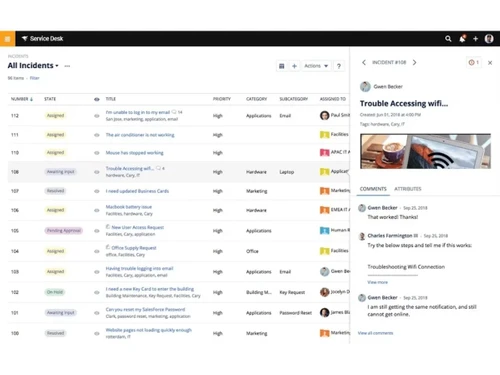The height and width of the screenshot is (375, 500).
Task: Open 'The air conditioner is not working' incident
Action: (x=140, y=135)
